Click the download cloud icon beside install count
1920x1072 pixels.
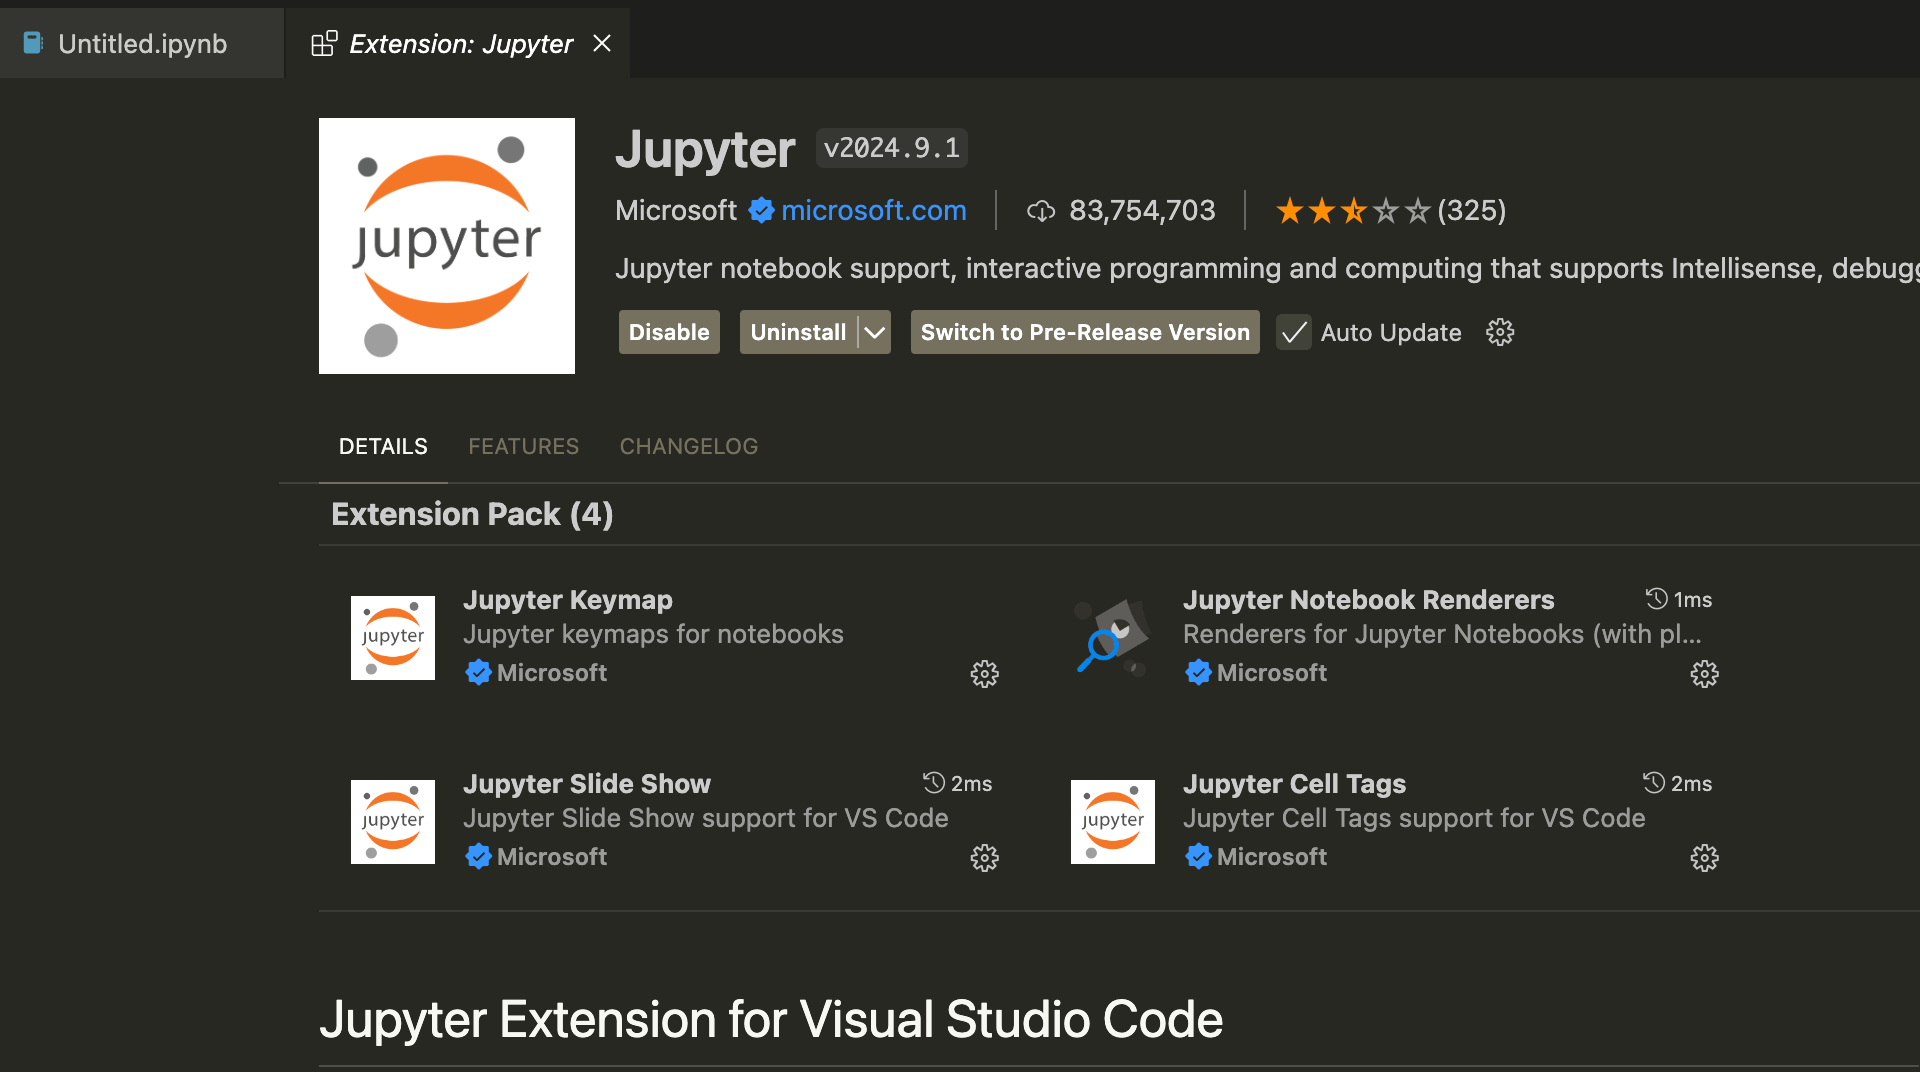tap(1041, 211)
